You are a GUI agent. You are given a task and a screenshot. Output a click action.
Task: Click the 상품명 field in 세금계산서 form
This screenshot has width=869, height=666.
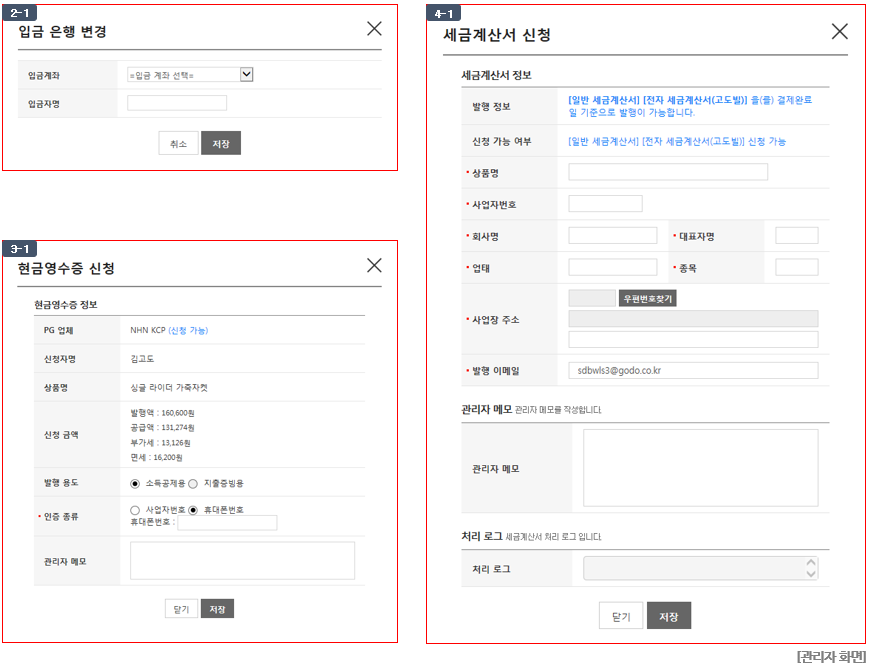(668, 172)
